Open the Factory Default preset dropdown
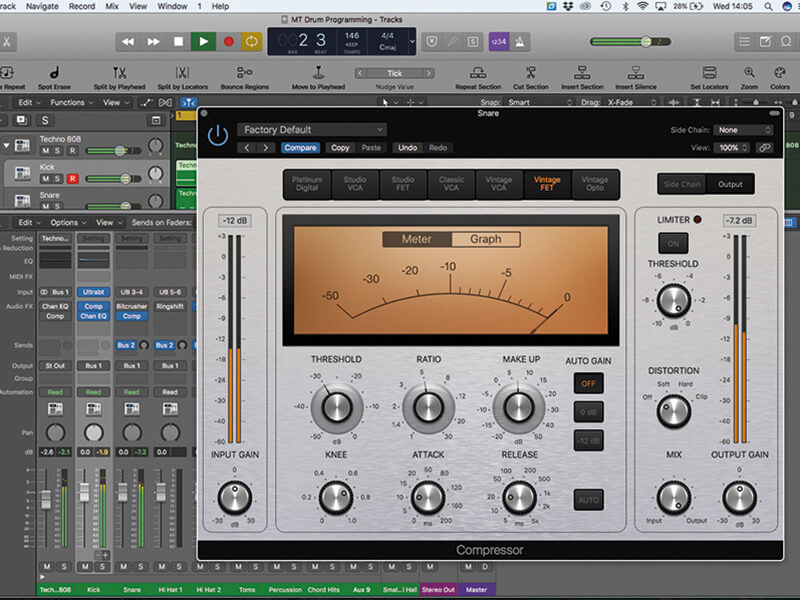The height and width of the screenshot is (600, 800). click(x=310, y=129)
